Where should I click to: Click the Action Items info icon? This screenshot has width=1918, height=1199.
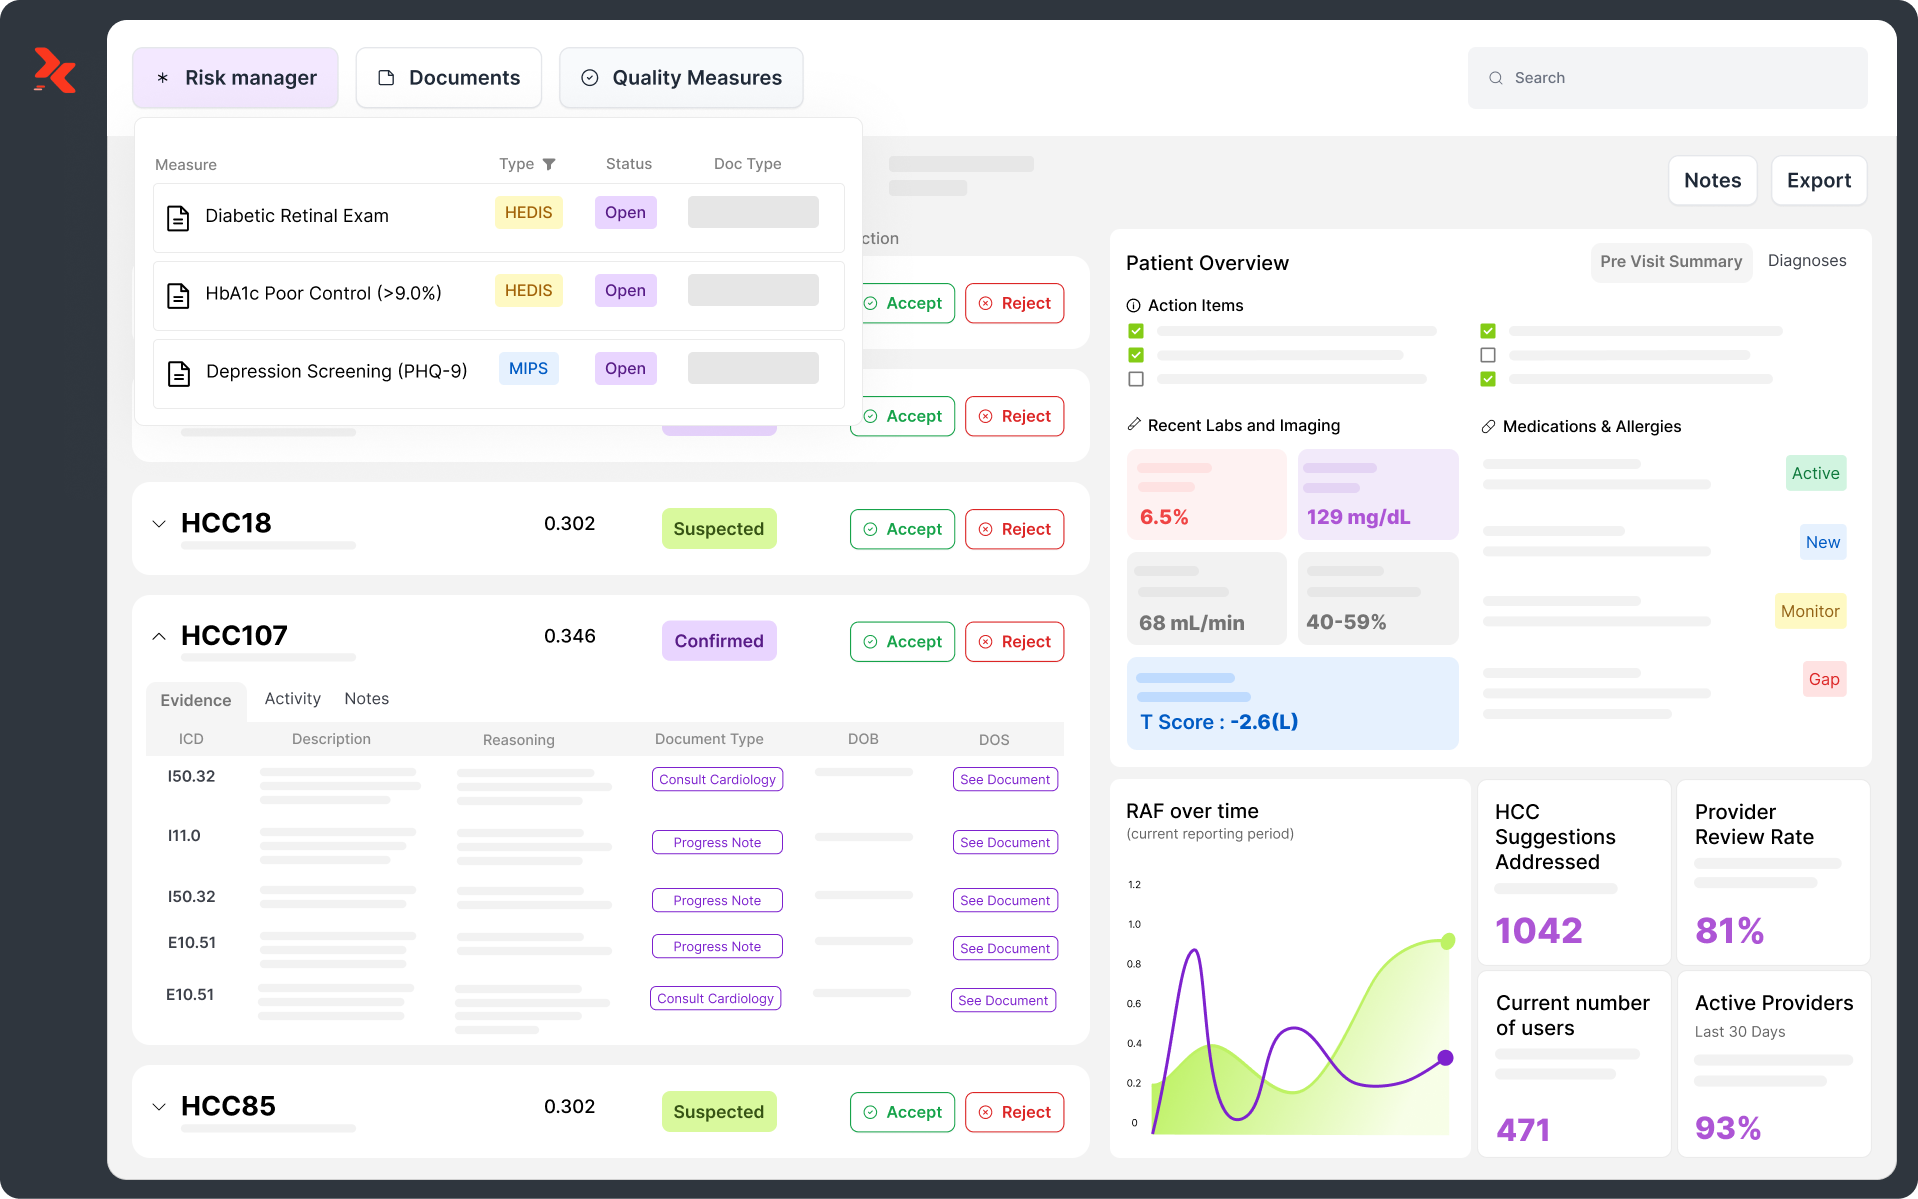point(1134,306)
